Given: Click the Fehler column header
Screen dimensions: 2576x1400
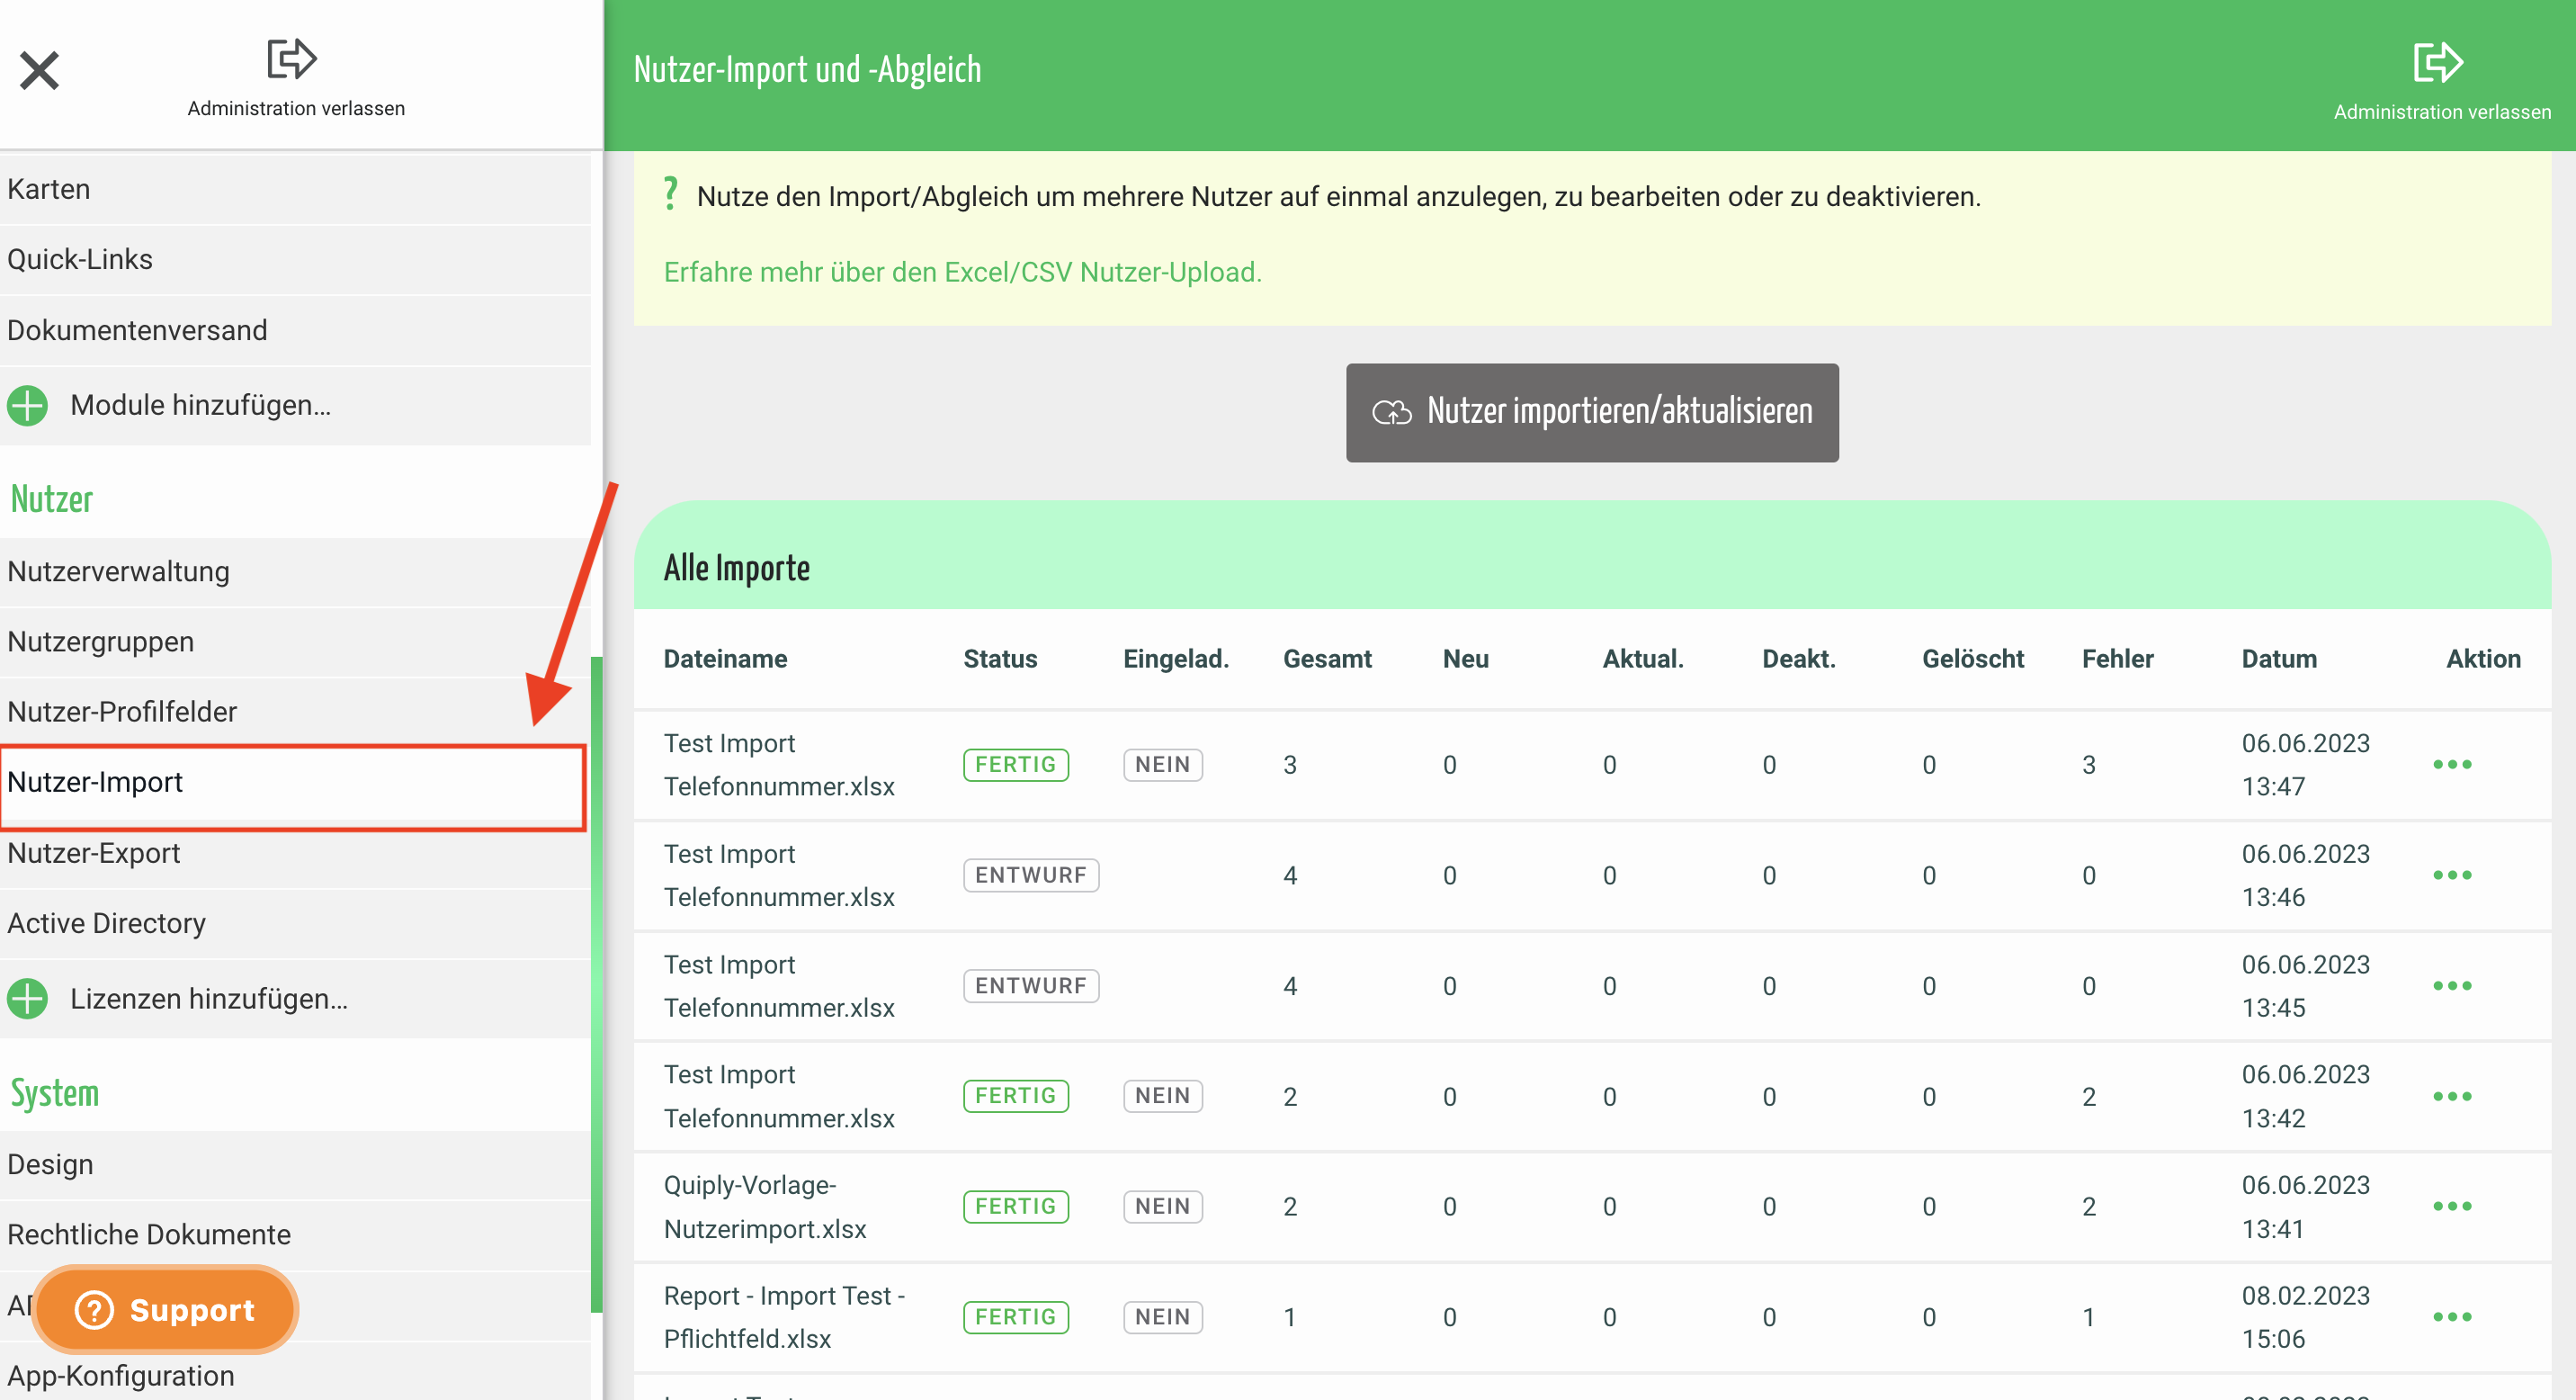Looking at the screenshot, I should pyautogui.click(x=2117, y=659).
